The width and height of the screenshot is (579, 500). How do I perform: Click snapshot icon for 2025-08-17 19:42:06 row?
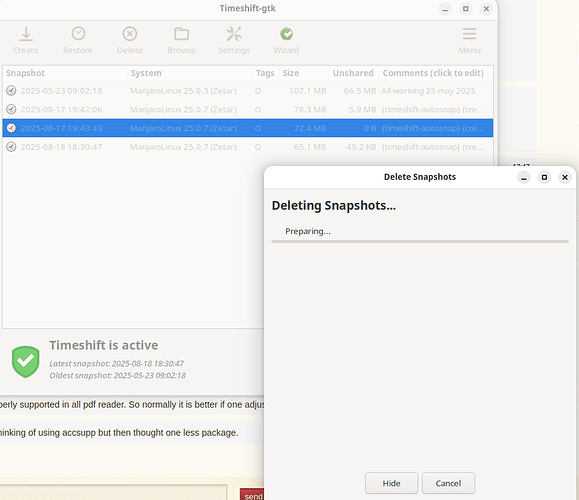click(x=11, y=109)
